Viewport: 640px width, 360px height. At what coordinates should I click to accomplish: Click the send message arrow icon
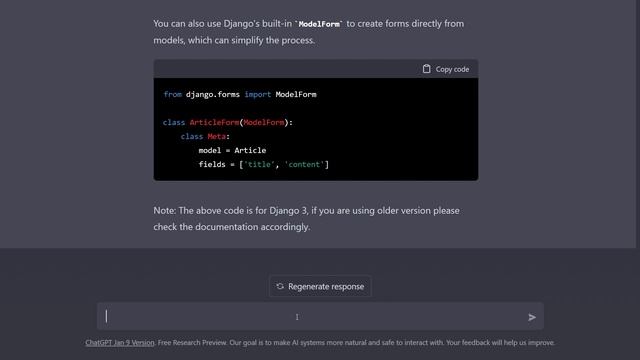pos(531,317)
